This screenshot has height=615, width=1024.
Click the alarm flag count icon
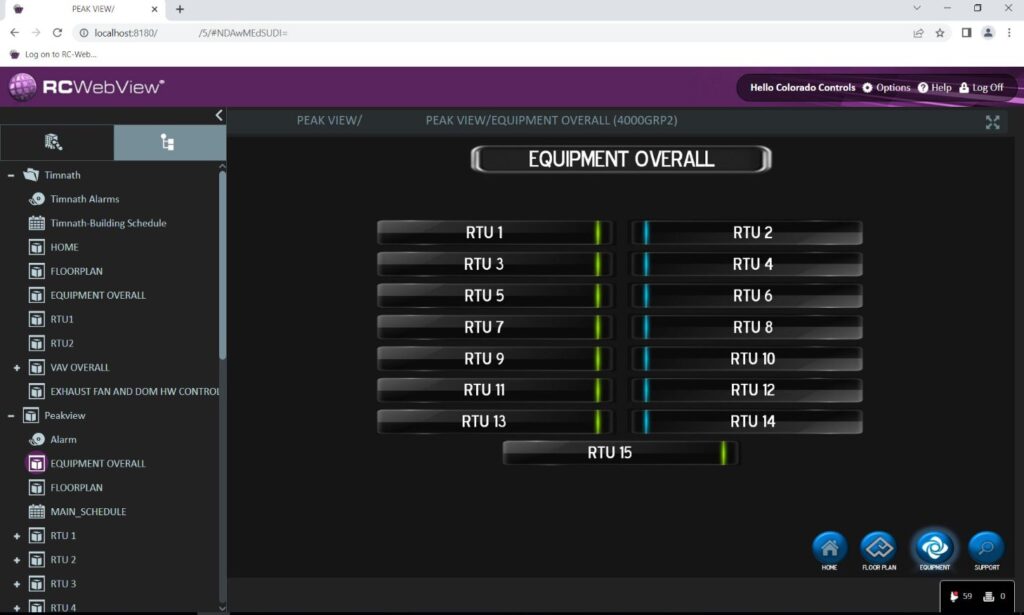[x=954, y=597]
